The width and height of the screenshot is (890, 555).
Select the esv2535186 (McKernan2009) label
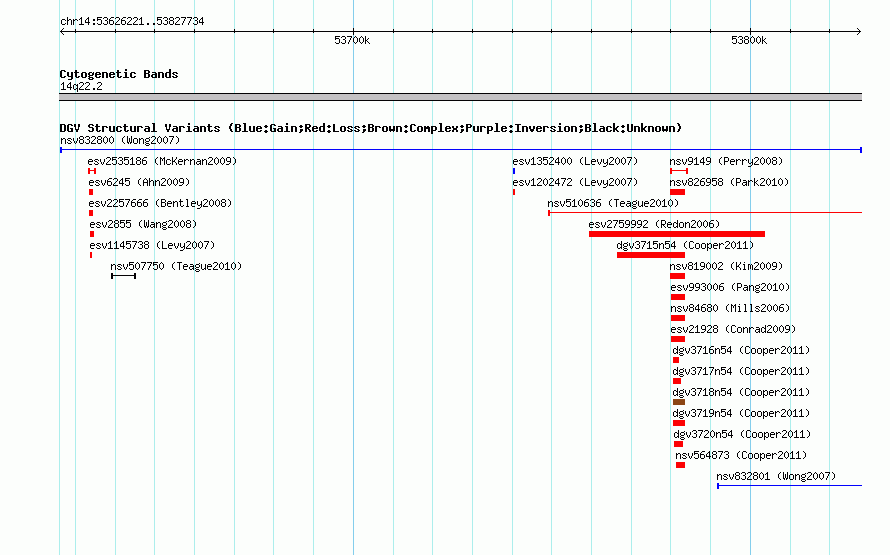162,161
